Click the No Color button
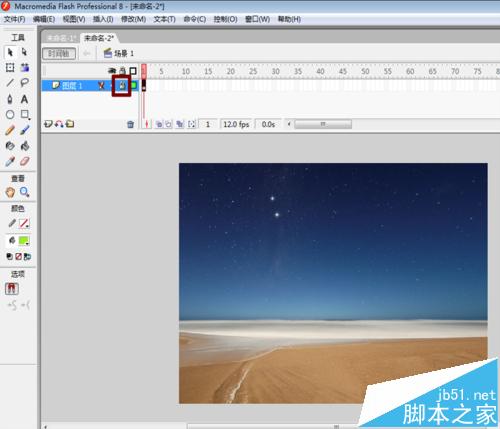 click(19, 256)
